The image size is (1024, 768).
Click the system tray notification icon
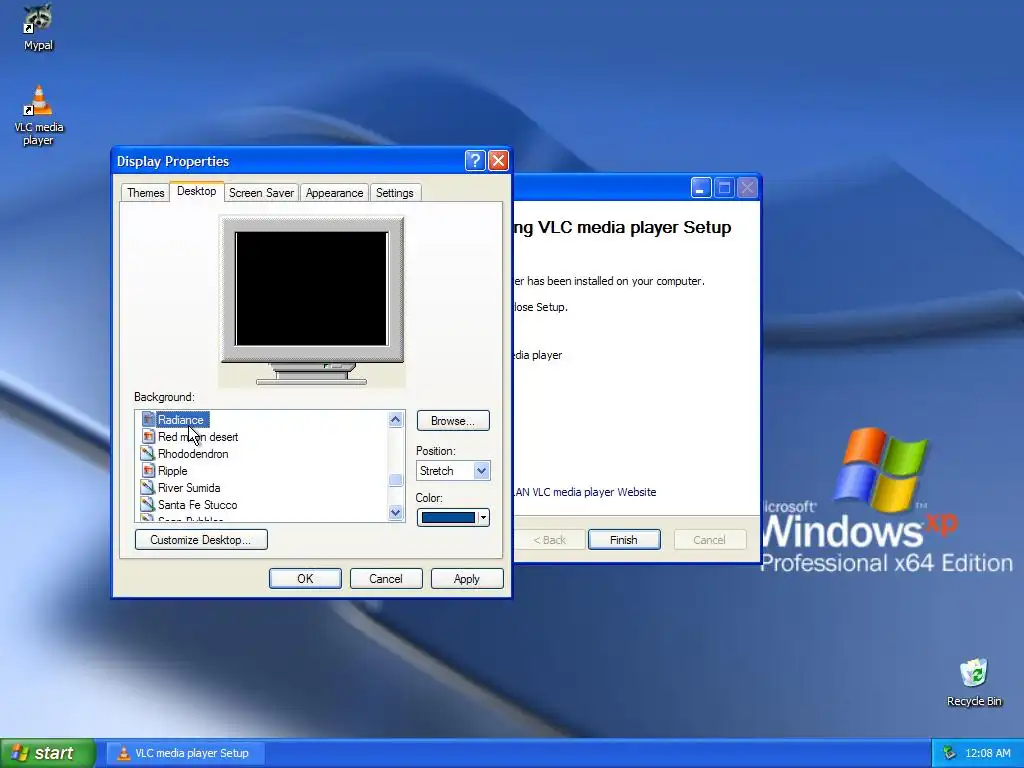[949, 753]
